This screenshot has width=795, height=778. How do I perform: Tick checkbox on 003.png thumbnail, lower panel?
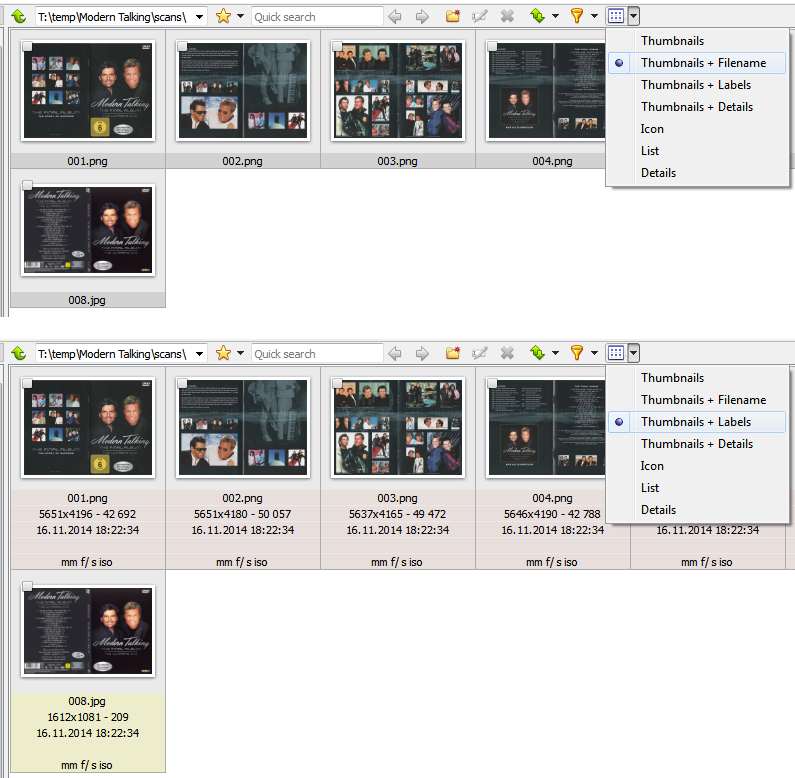pyautogui.click(x=337, y=383)
